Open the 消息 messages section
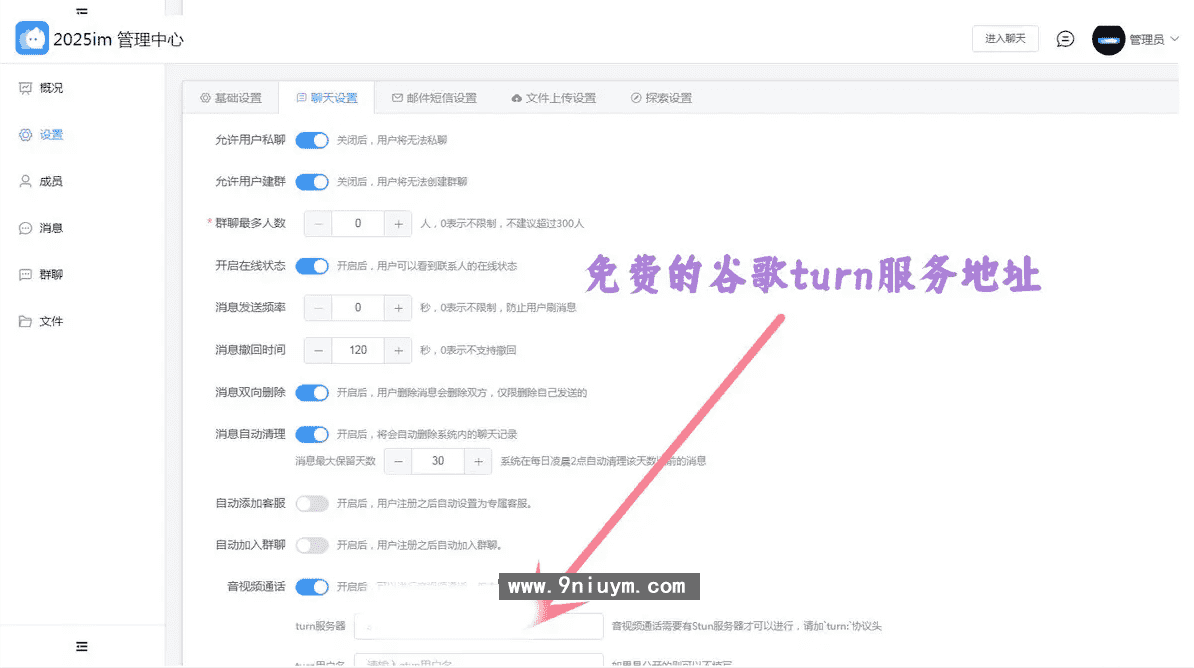 tap(49, 228)
